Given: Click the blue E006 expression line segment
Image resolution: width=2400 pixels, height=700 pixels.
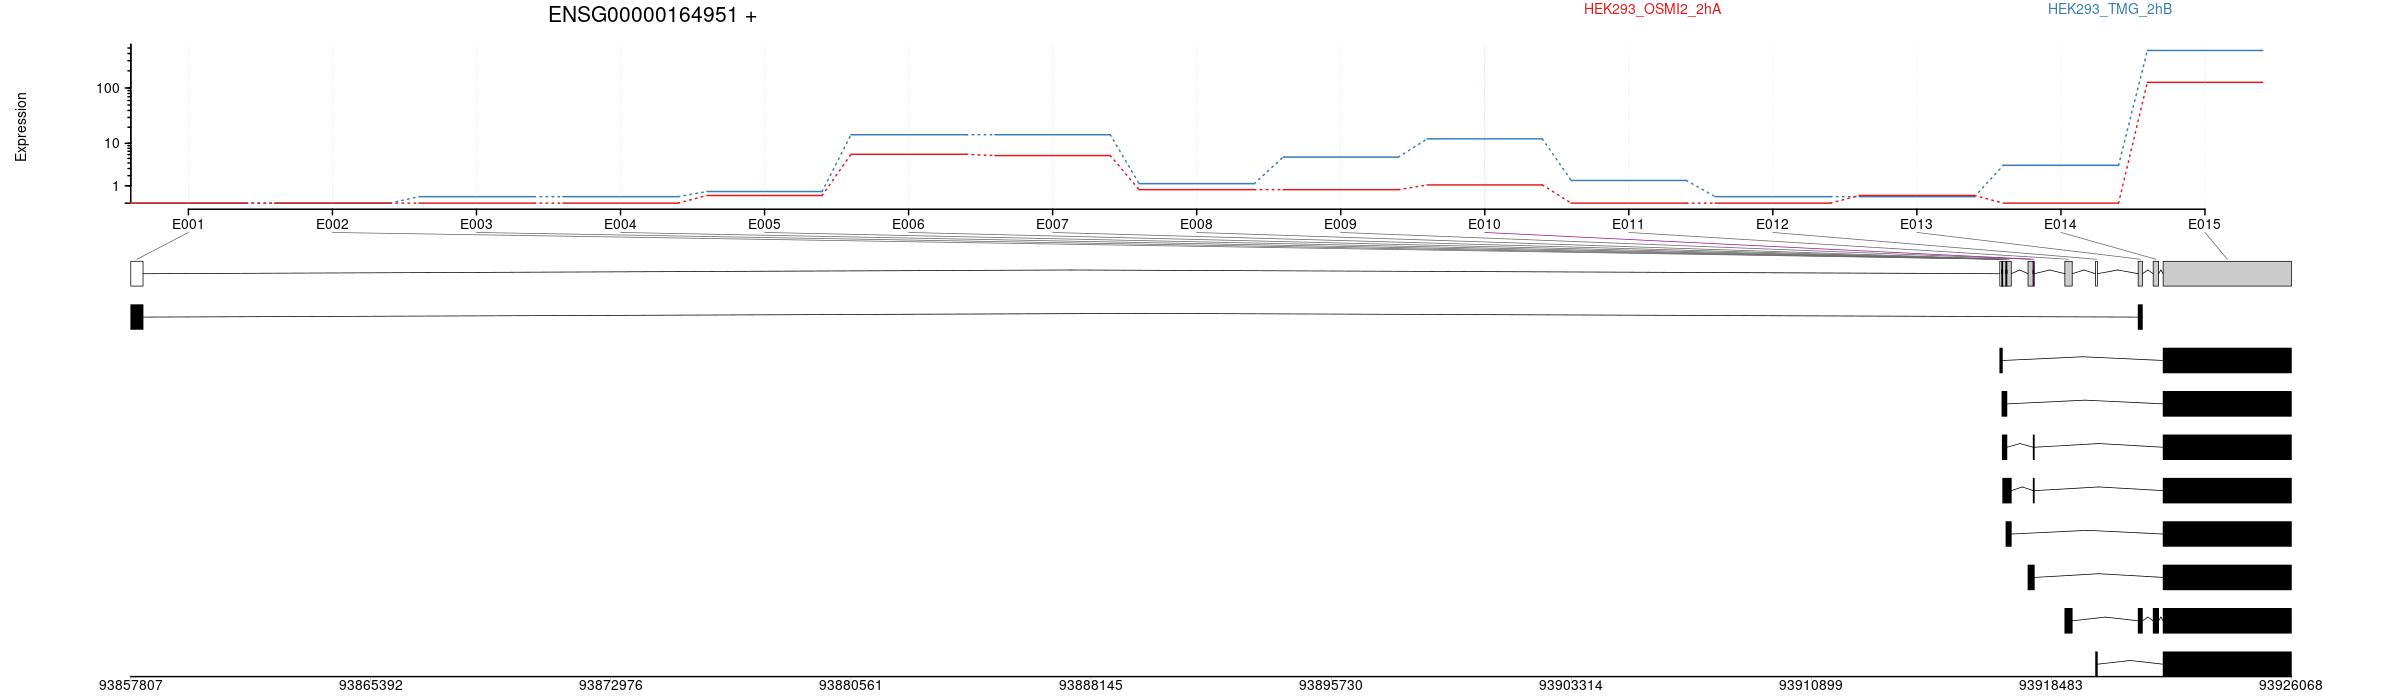Looking at the screenshot, I should 908,135.
